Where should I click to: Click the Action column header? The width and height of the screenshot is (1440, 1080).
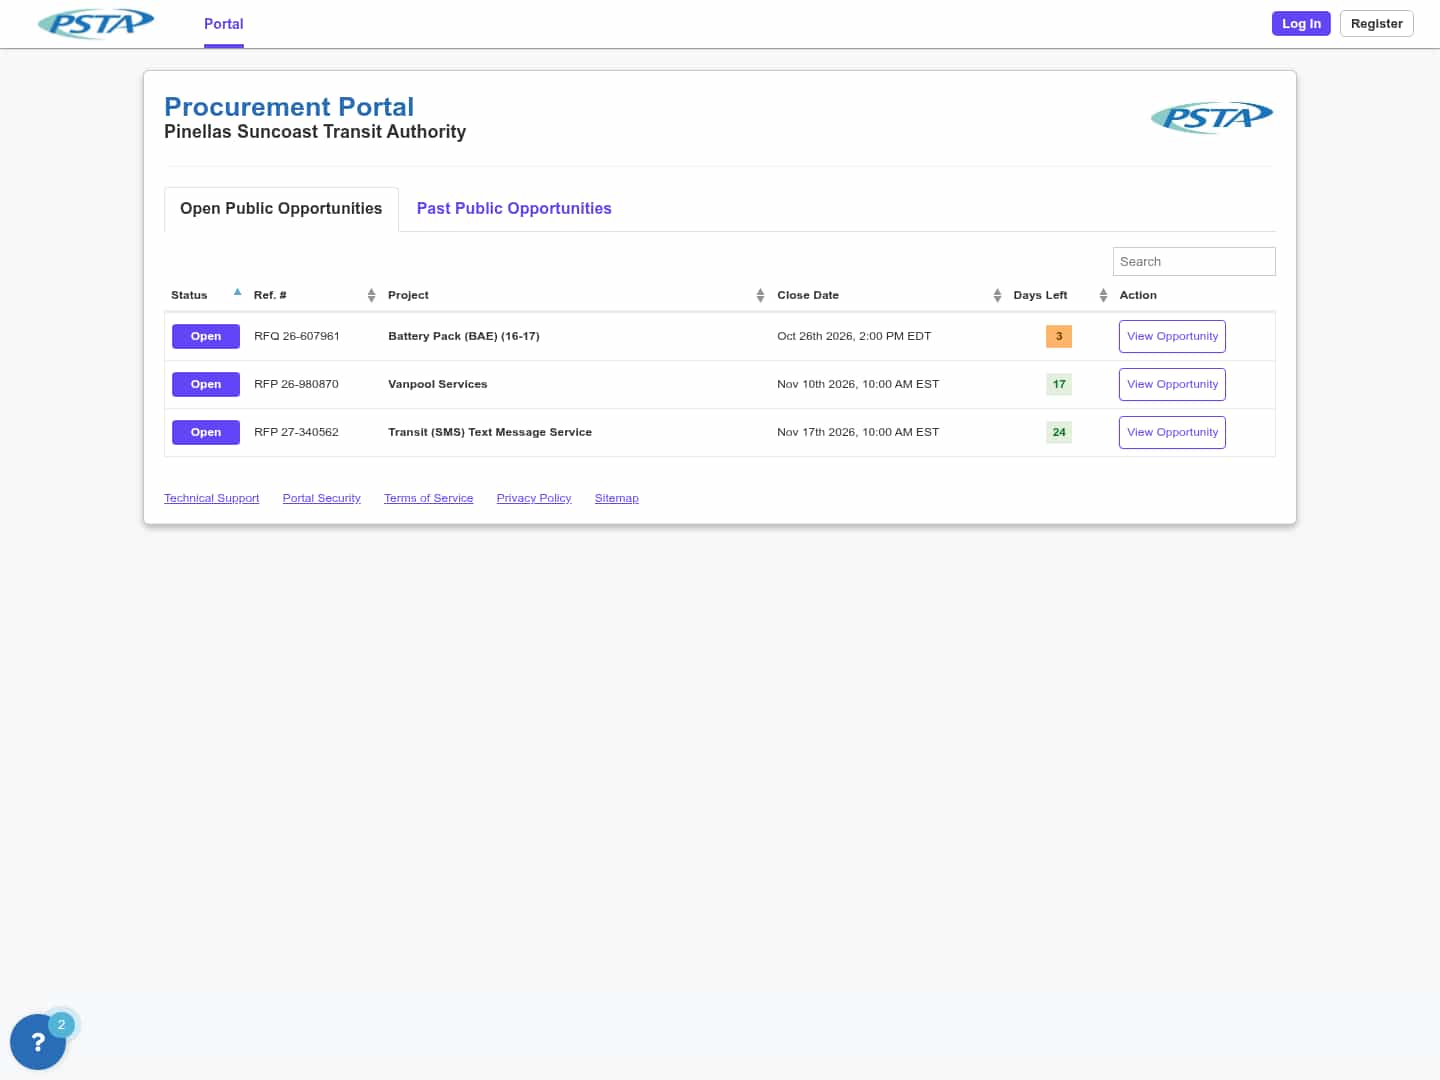tap(1138, 295)
